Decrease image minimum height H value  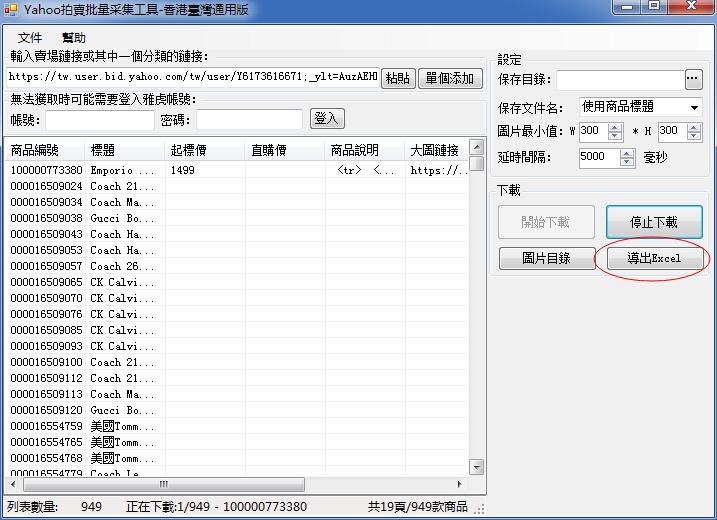[x=694, y=136]
